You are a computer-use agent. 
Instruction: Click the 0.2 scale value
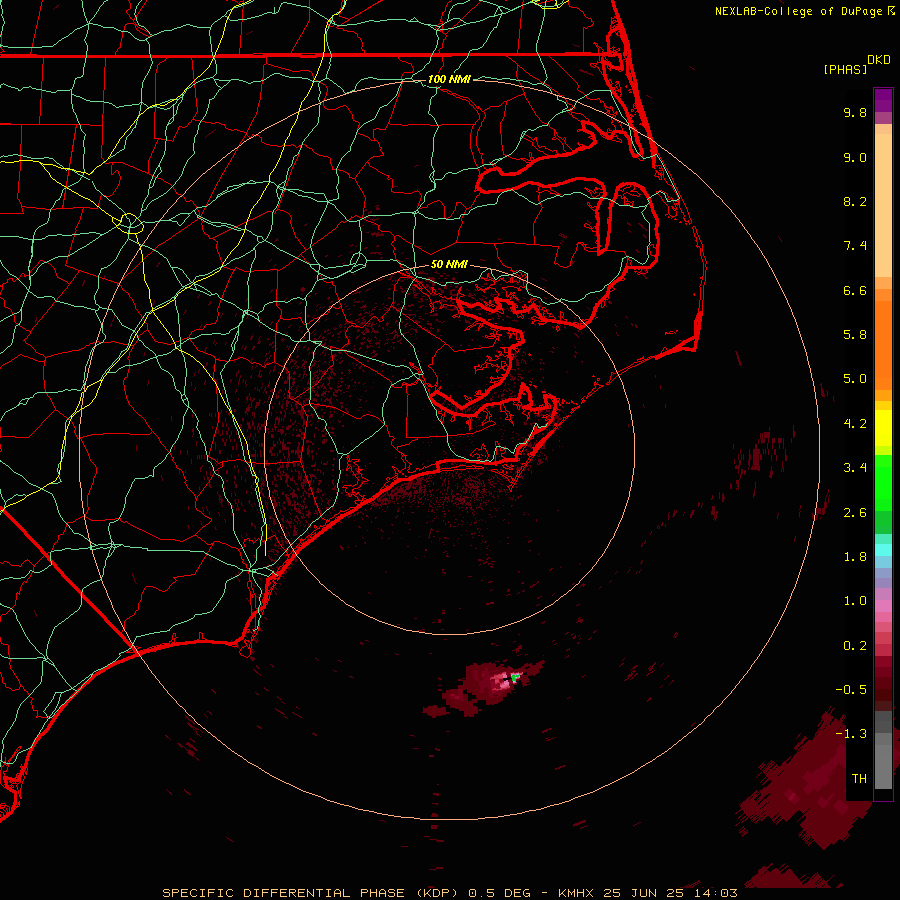click(x=855, y=646)
